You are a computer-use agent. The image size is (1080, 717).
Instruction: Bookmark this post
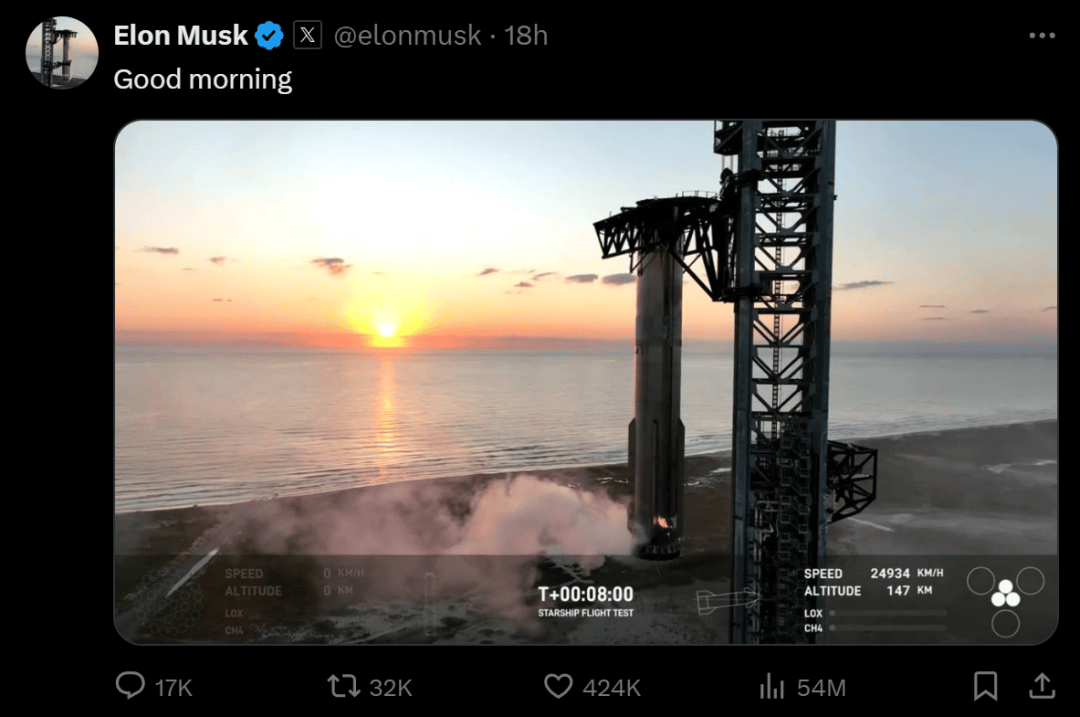coord(985,686)
